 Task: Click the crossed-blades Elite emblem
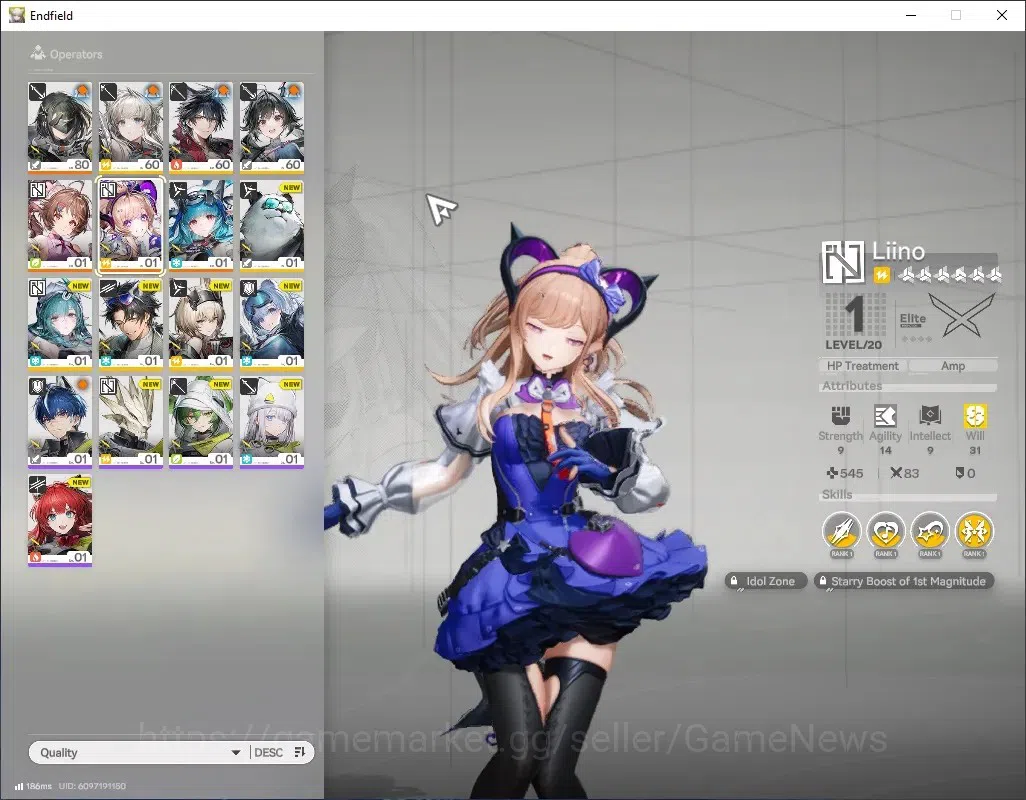click(961, 315)
